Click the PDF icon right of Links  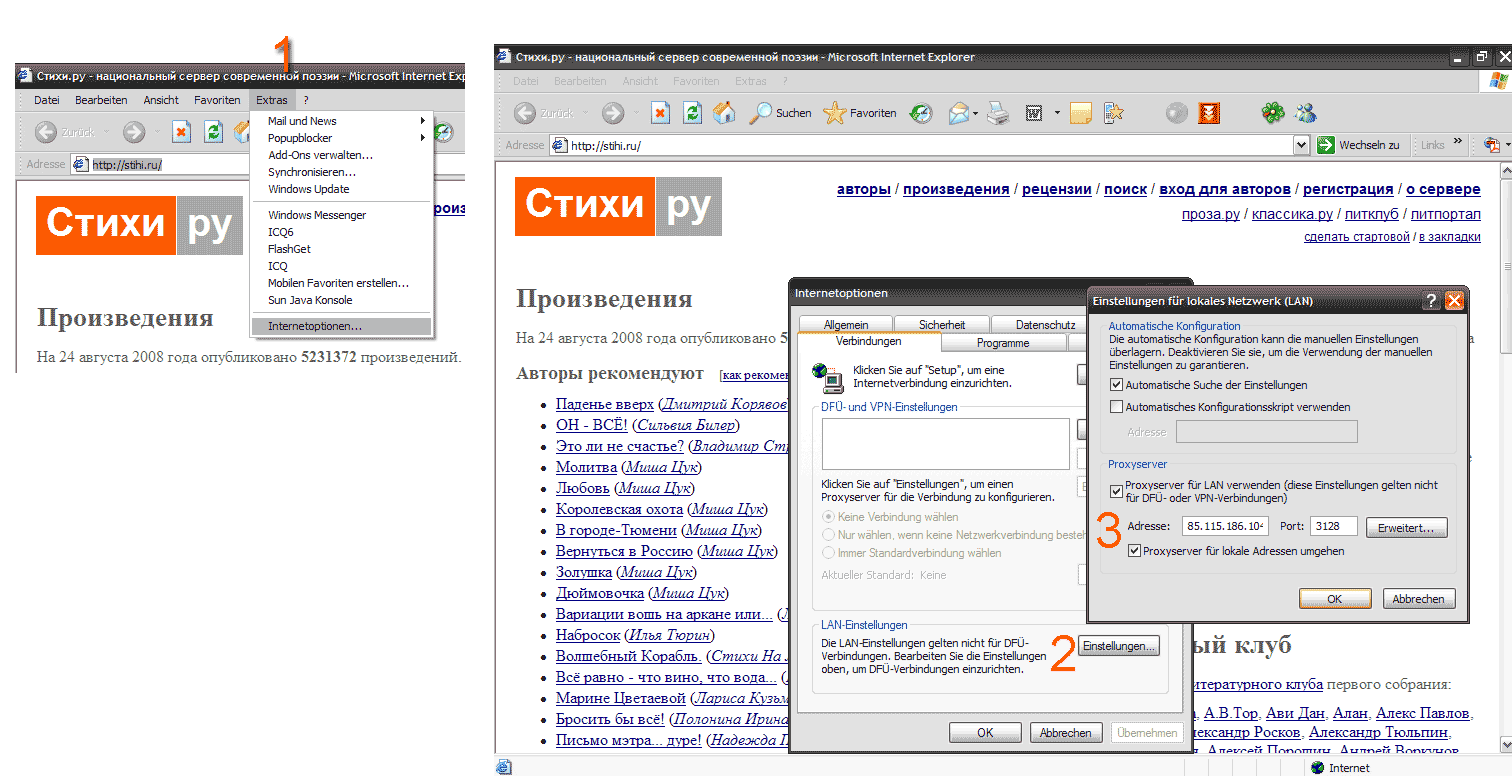(1492, 145)
